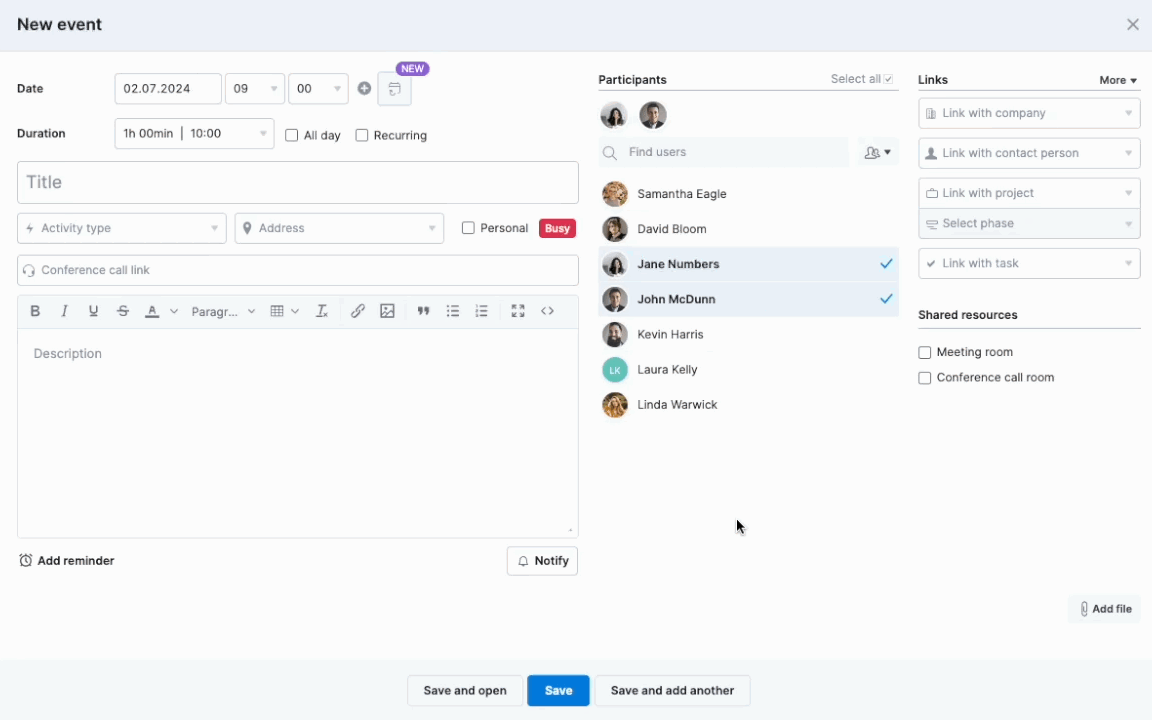Image resolution: width=1152 pixels, height=720 pixels.
Task: Click into the Description text area
Action: [298, 433]
